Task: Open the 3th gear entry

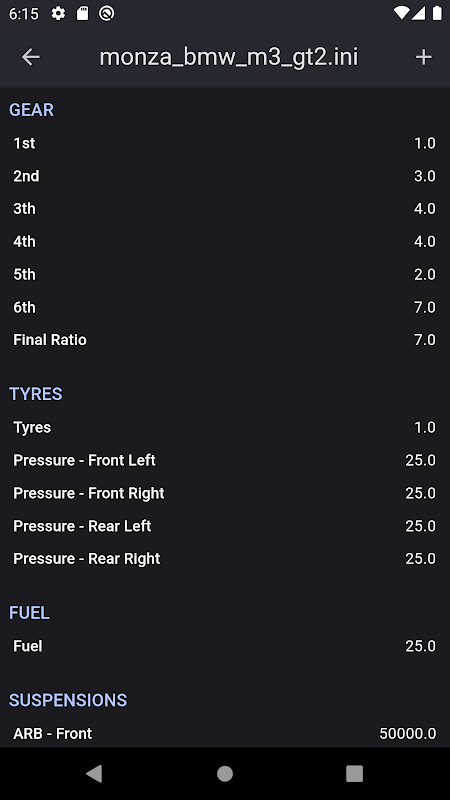Action: pyautogui.click(x=225, y=209)
